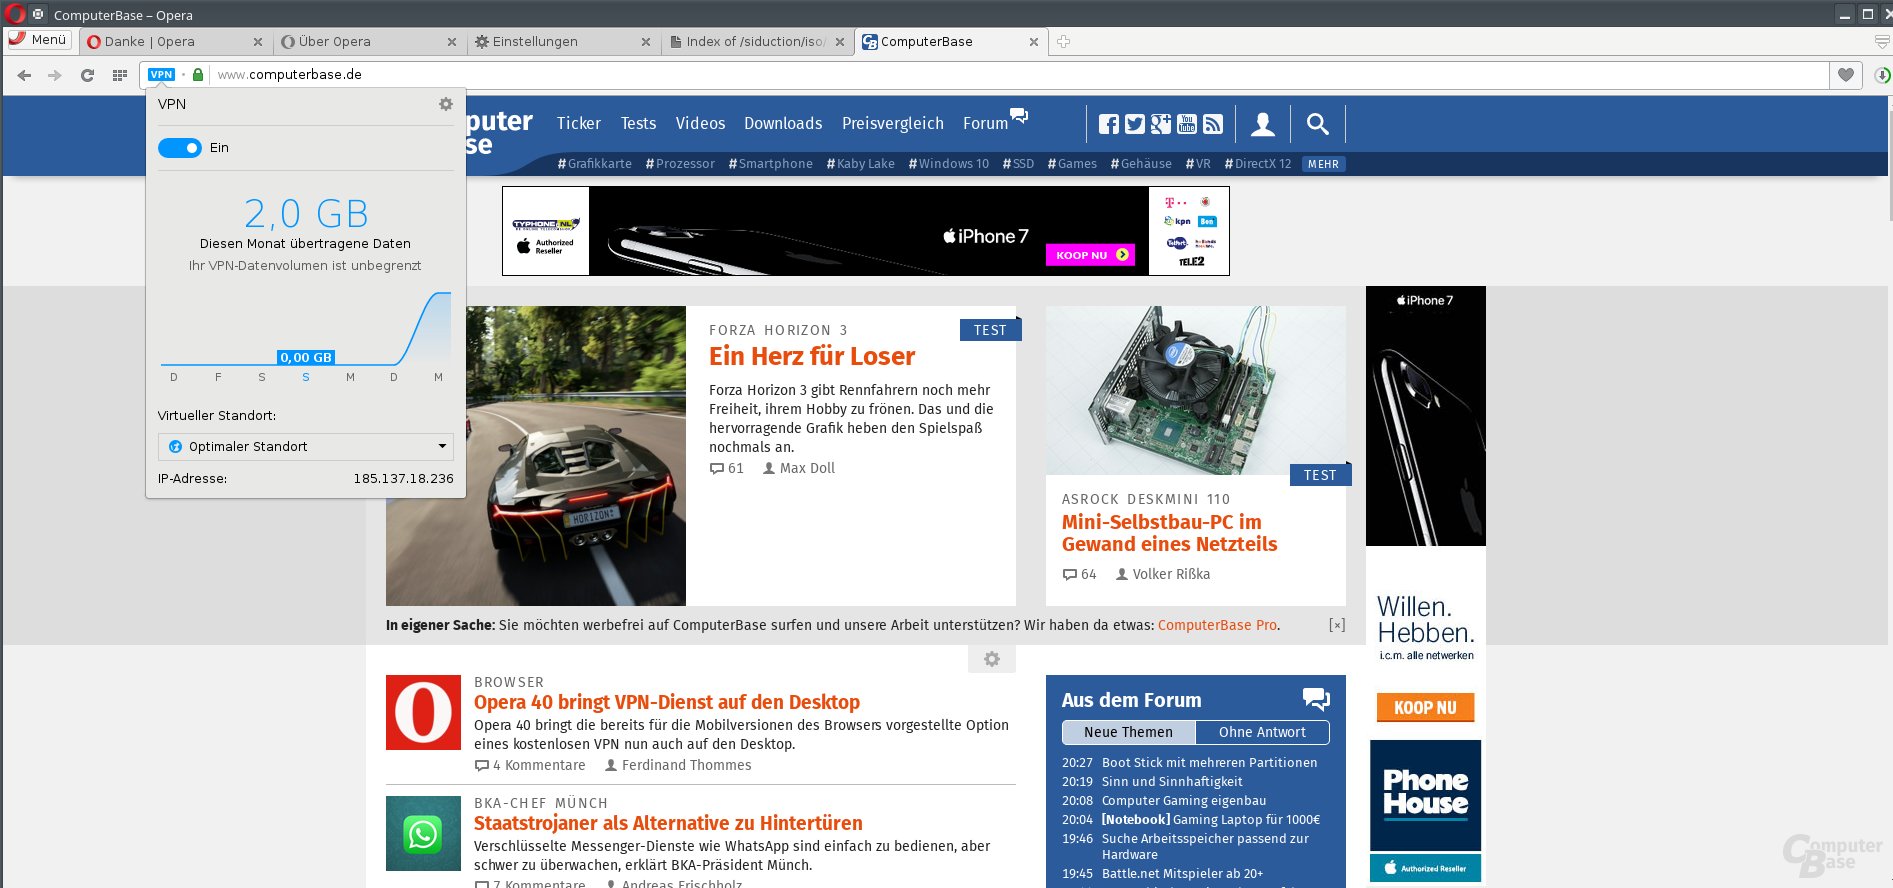This screenshot has width=1893, height=888.
Task: Select the Neue Themen forum tab
Action: click(1128, 732)
